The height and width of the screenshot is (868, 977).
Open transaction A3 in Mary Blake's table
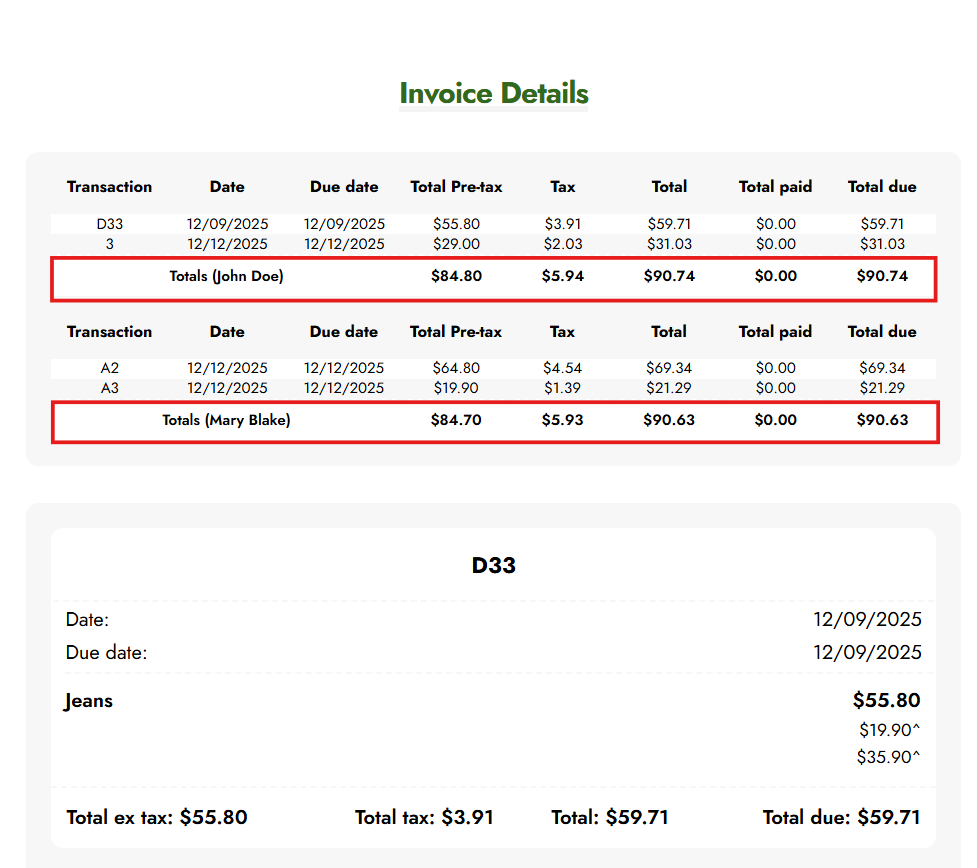[x=110, y=388]
